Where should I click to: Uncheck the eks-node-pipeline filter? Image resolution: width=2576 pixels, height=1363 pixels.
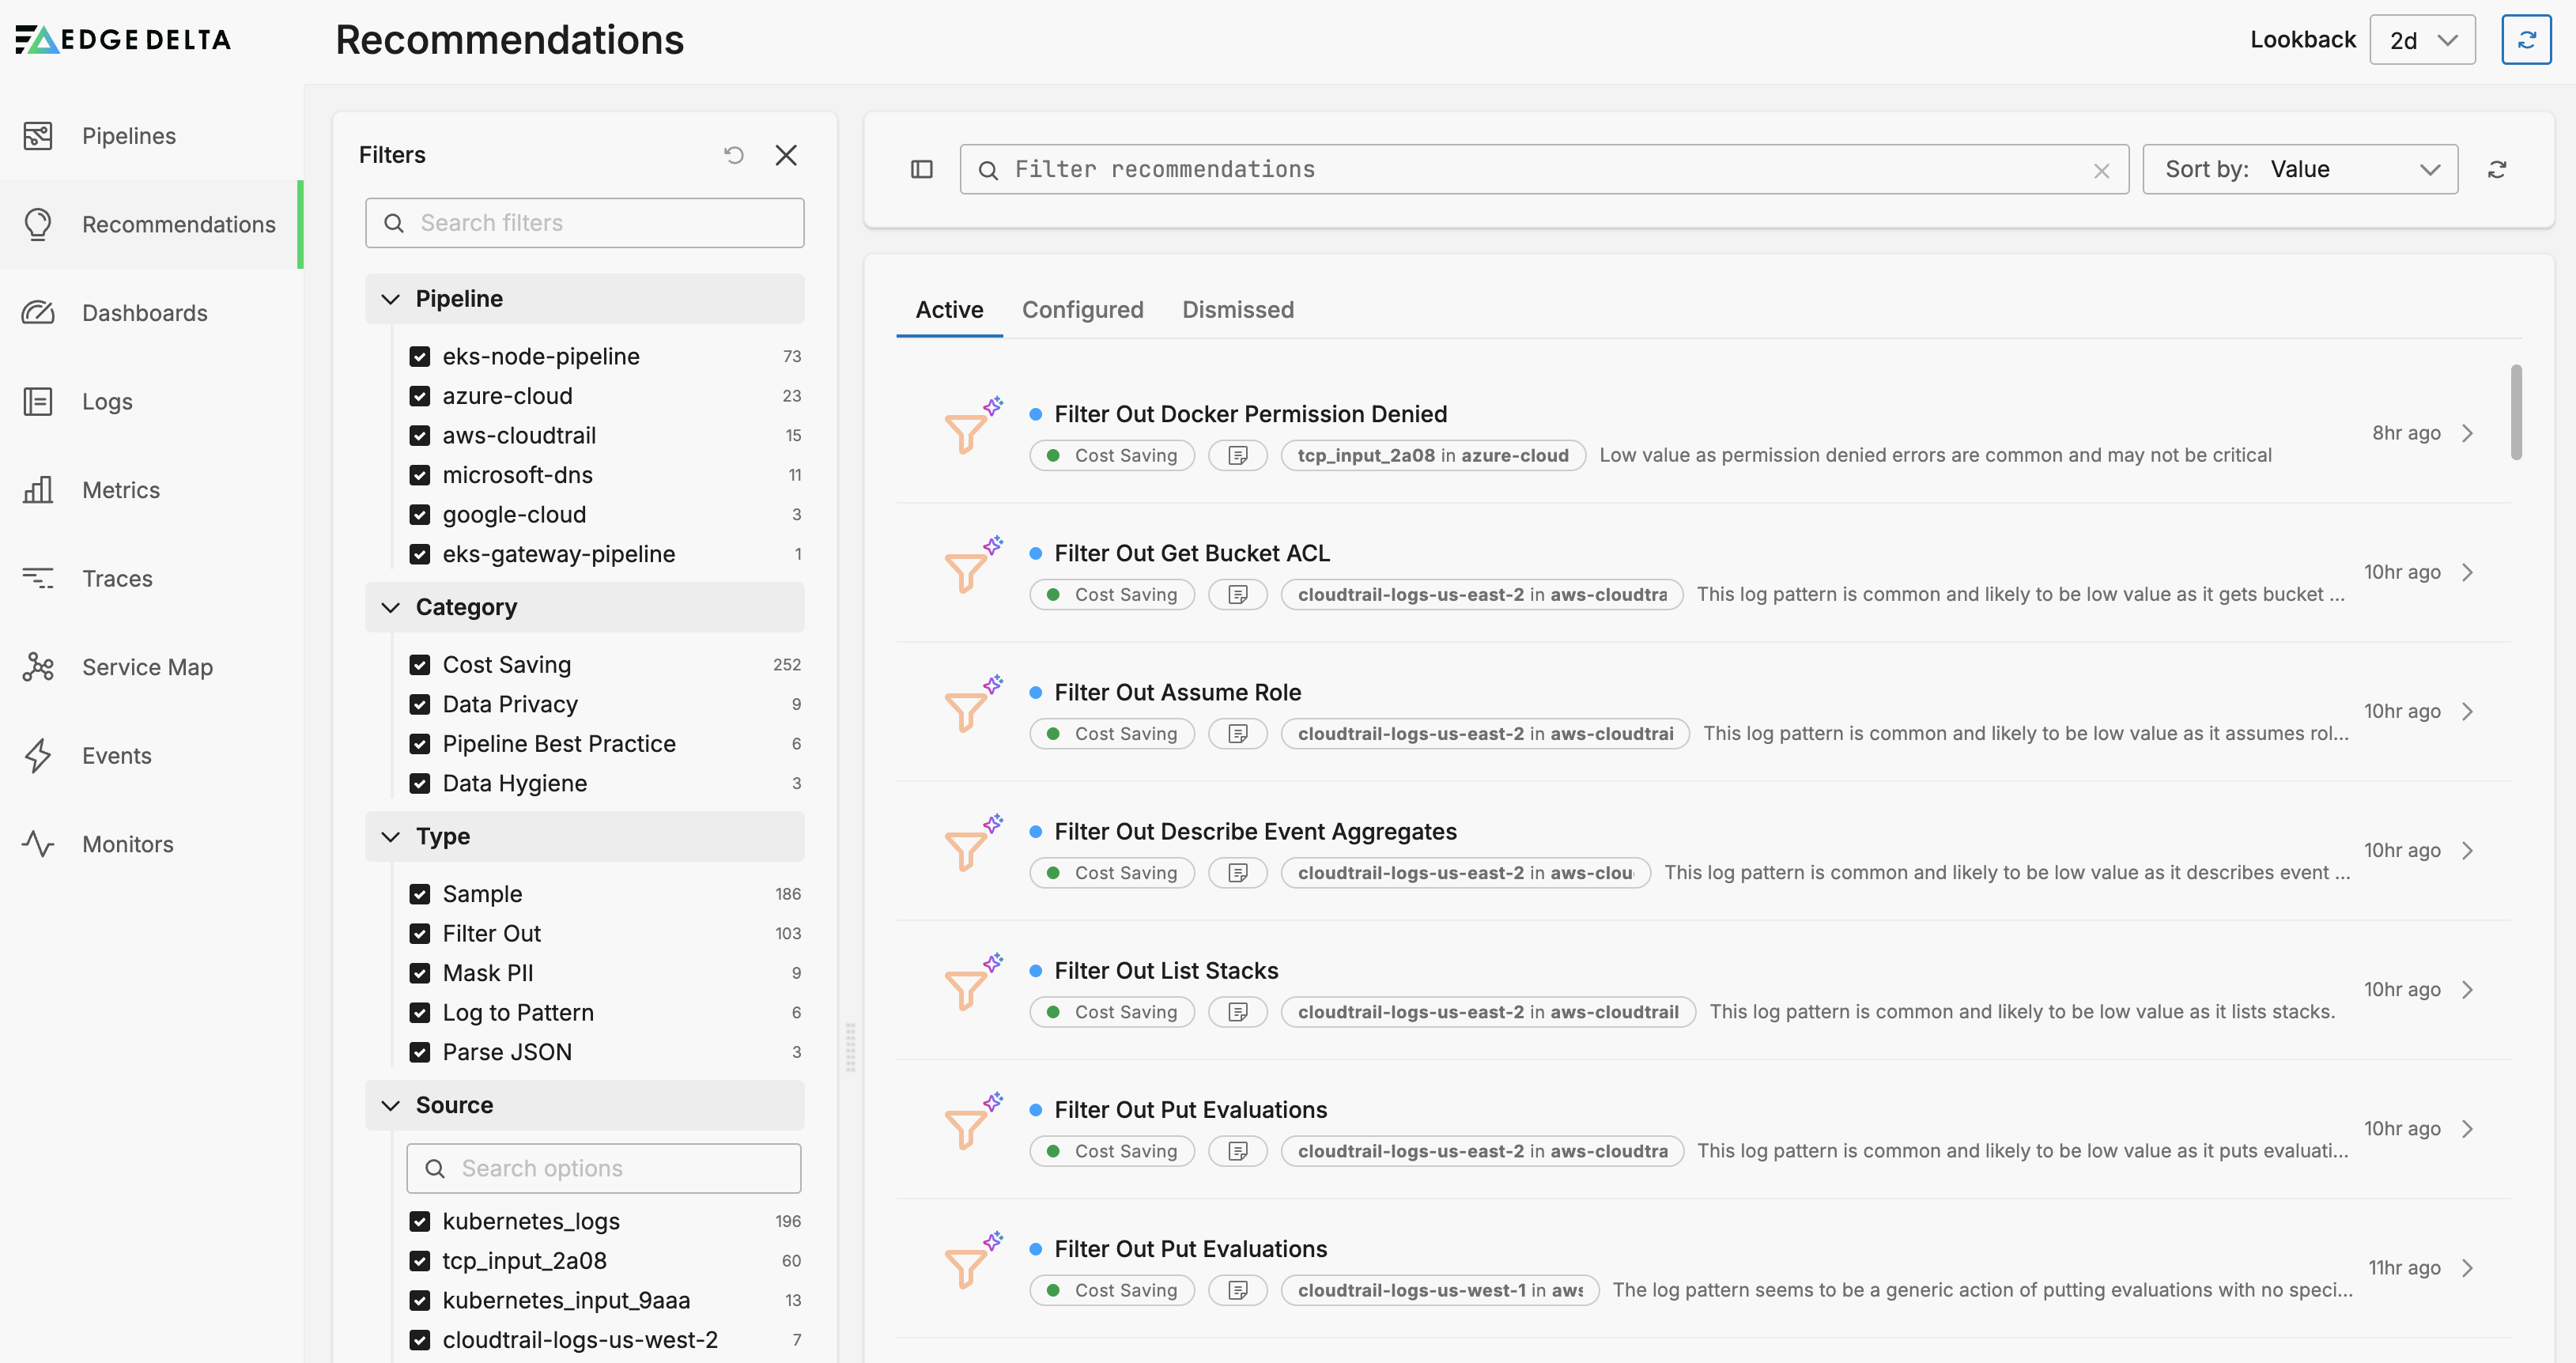(420, 356)
